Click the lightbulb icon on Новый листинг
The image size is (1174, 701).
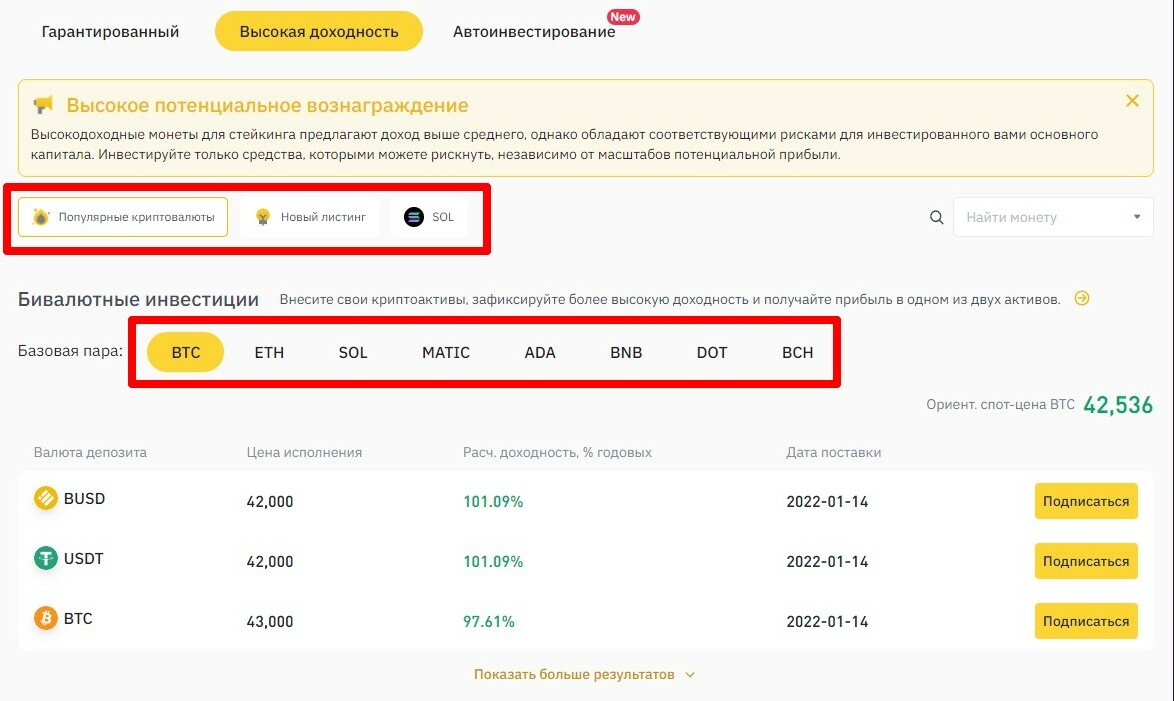(263, 217)
